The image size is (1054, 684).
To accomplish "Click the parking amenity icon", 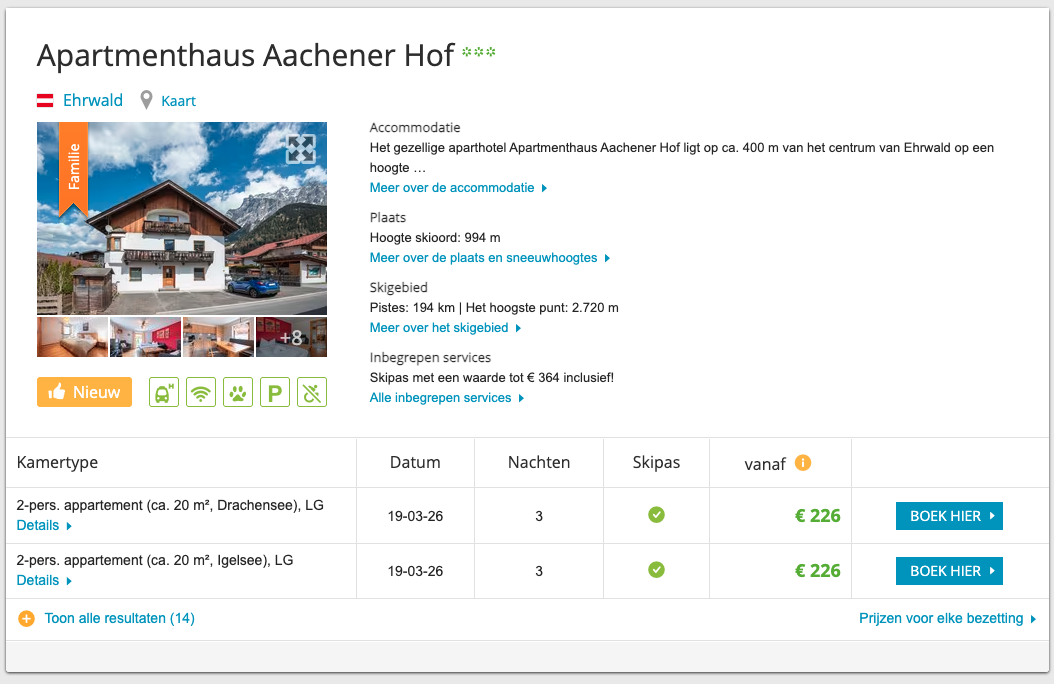I will (x=275, y=392).
